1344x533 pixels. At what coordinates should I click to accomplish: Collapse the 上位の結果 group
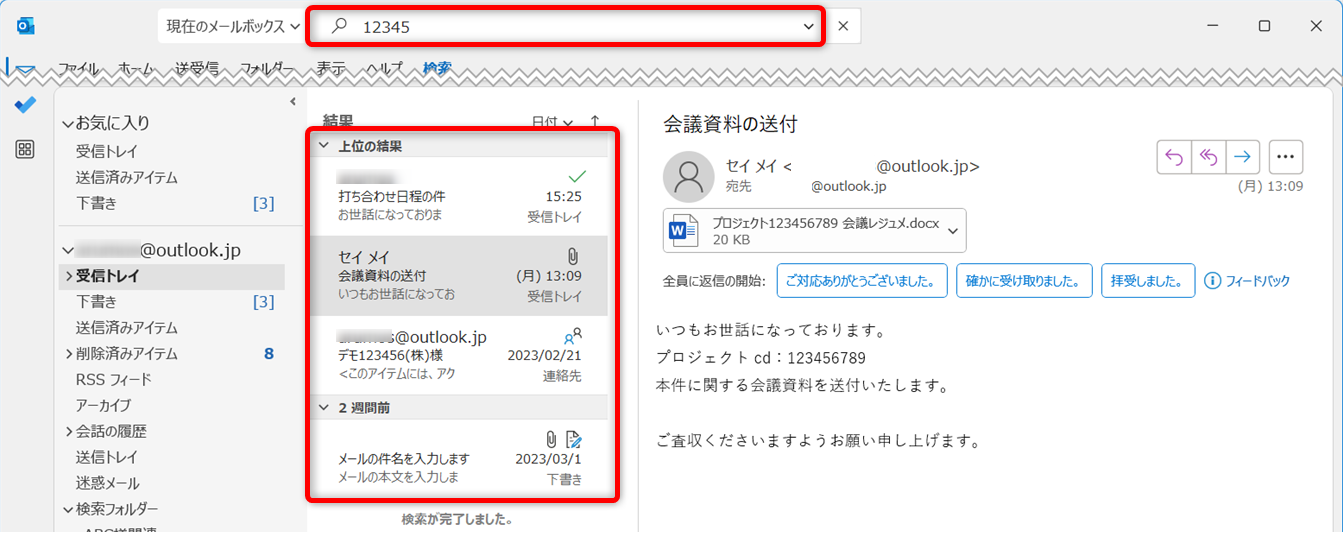(323, 146)
